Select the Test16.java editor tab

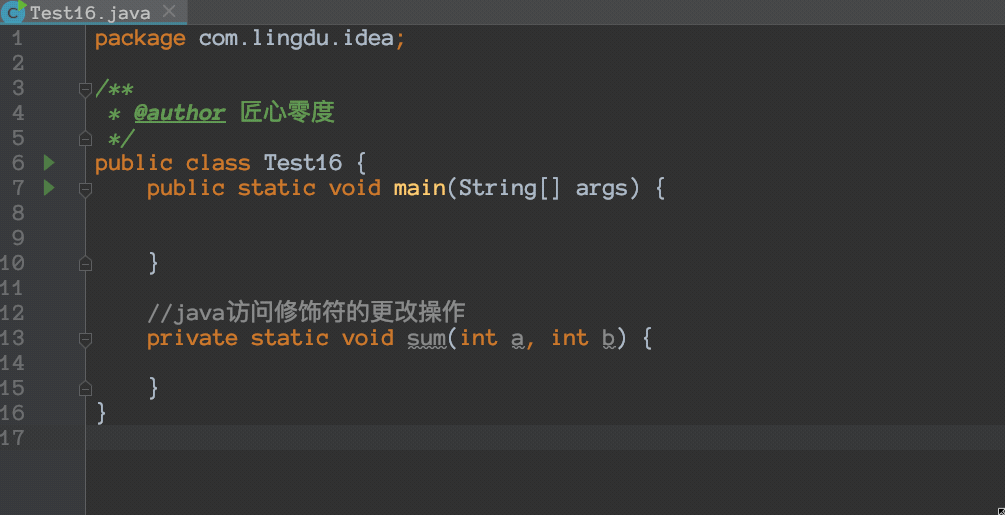(x=90, y=12)
